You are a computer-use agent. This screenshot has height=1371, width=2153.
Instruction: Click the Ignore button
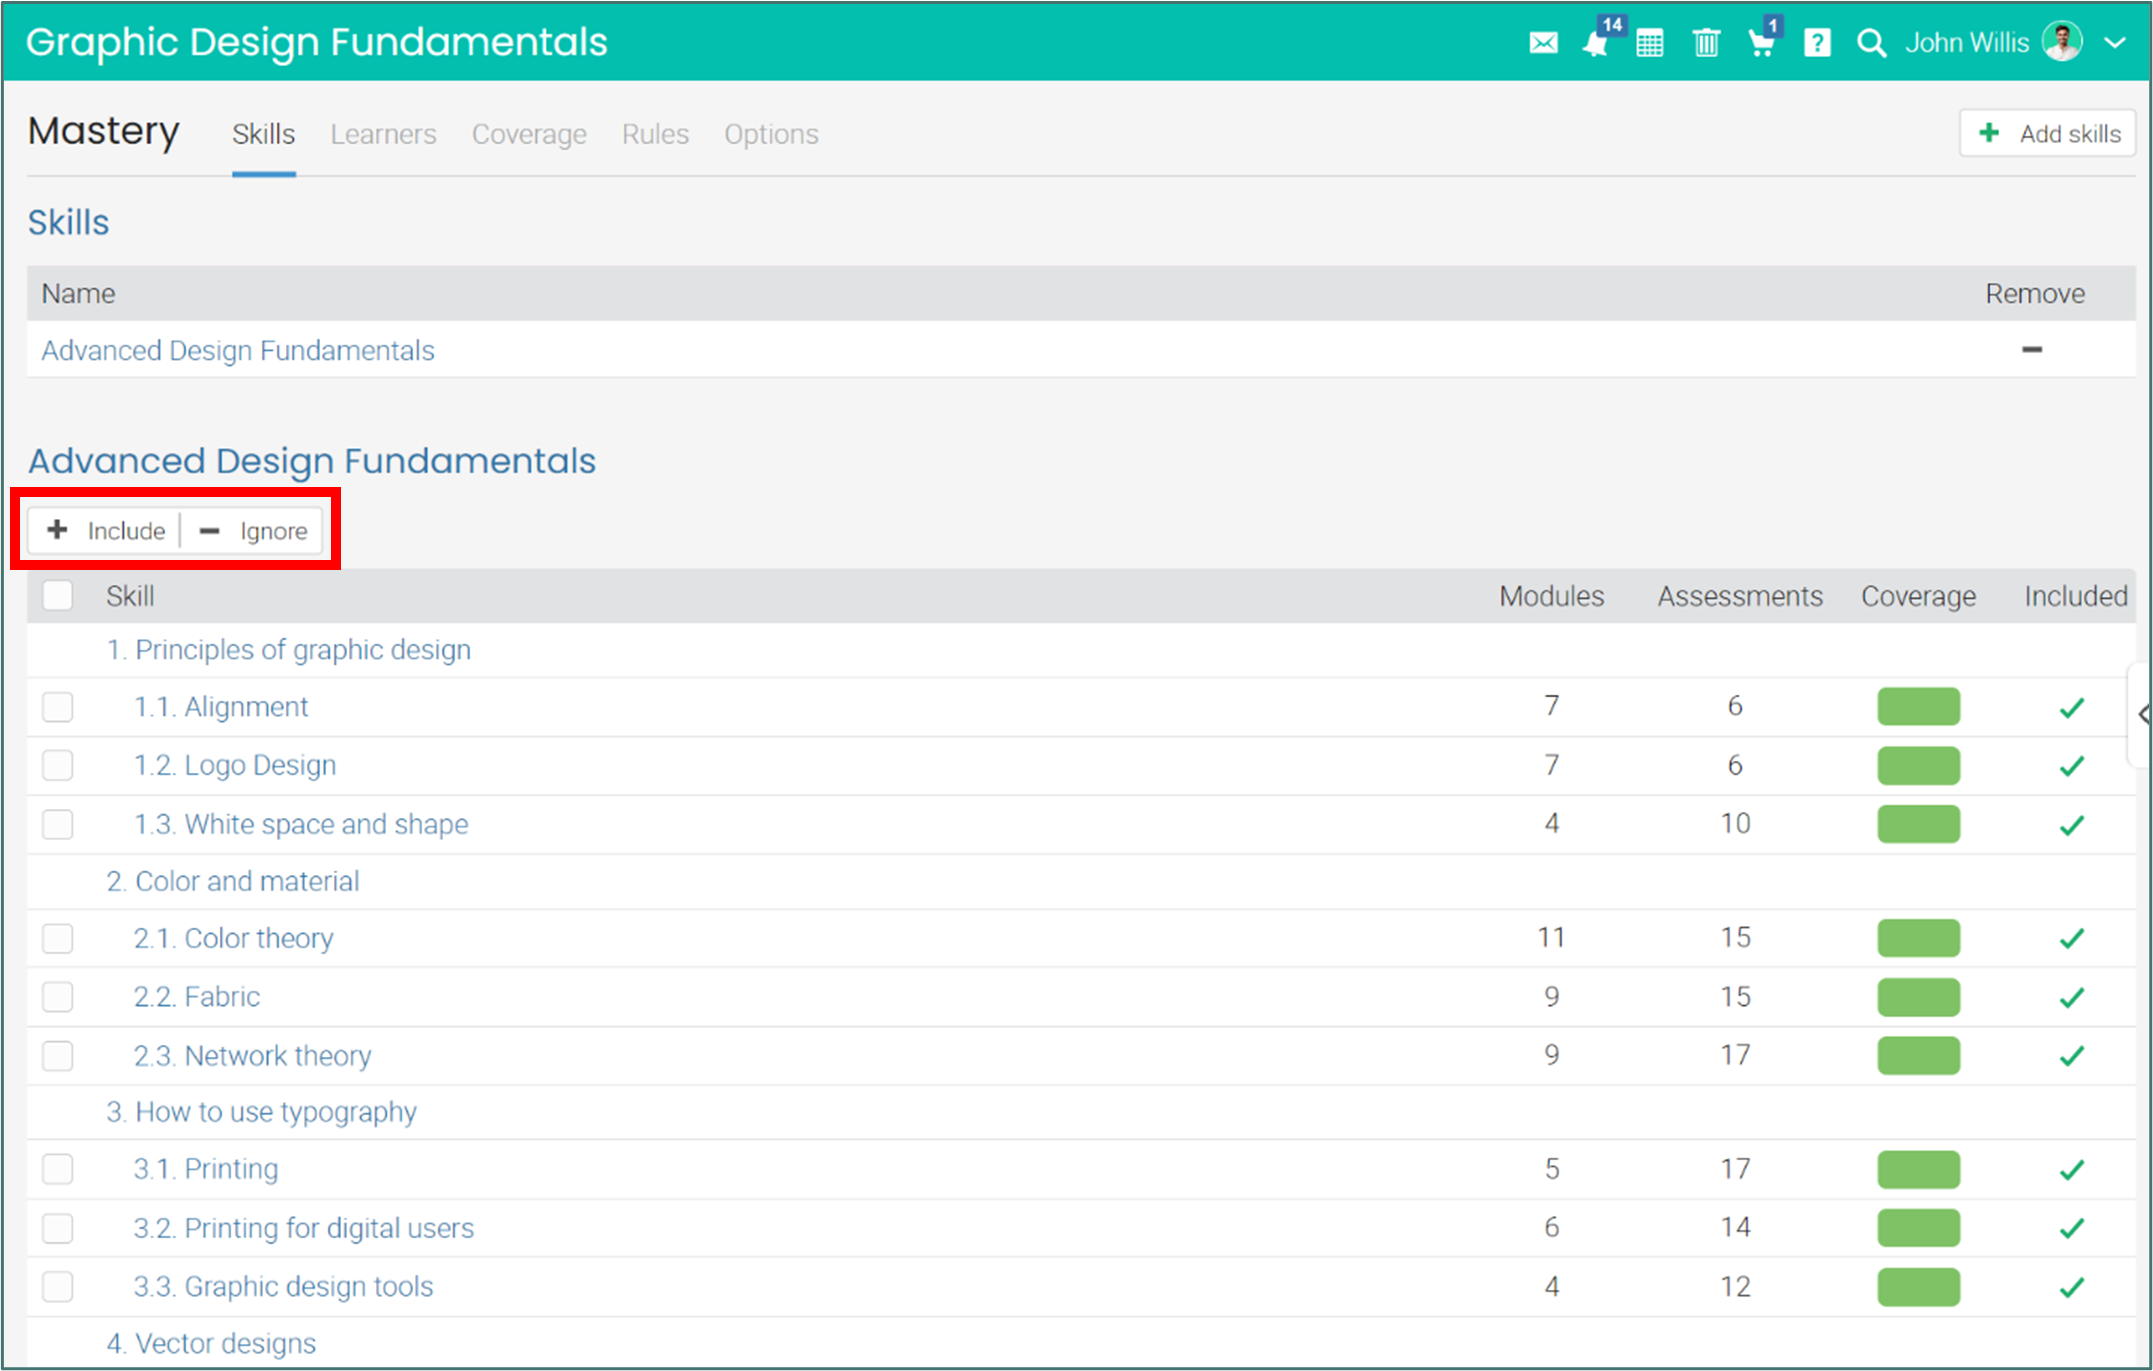pyautogui.click(x=254, y=531)
